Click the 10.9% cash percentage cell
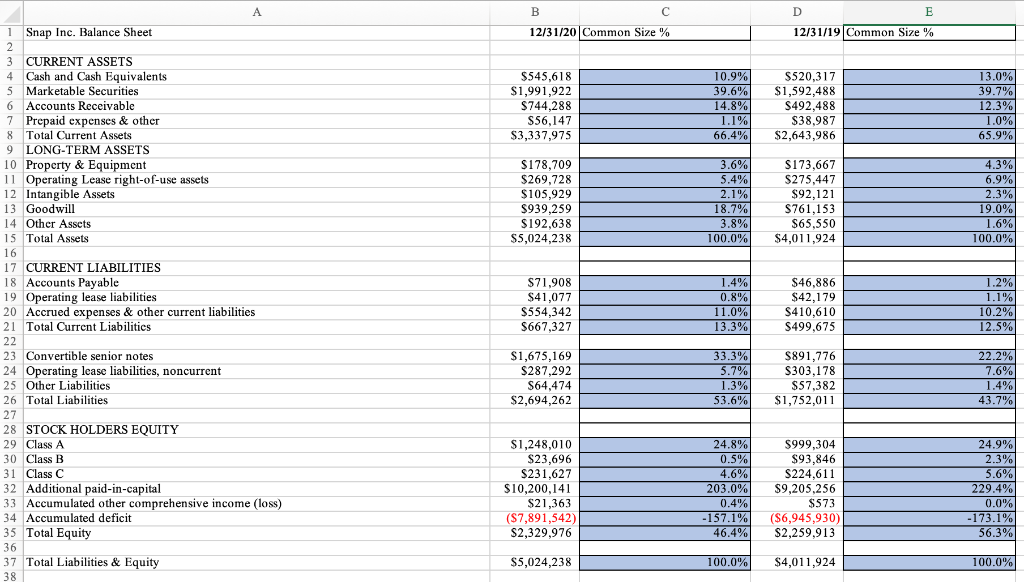1024x582 pixels. point(665,76)
